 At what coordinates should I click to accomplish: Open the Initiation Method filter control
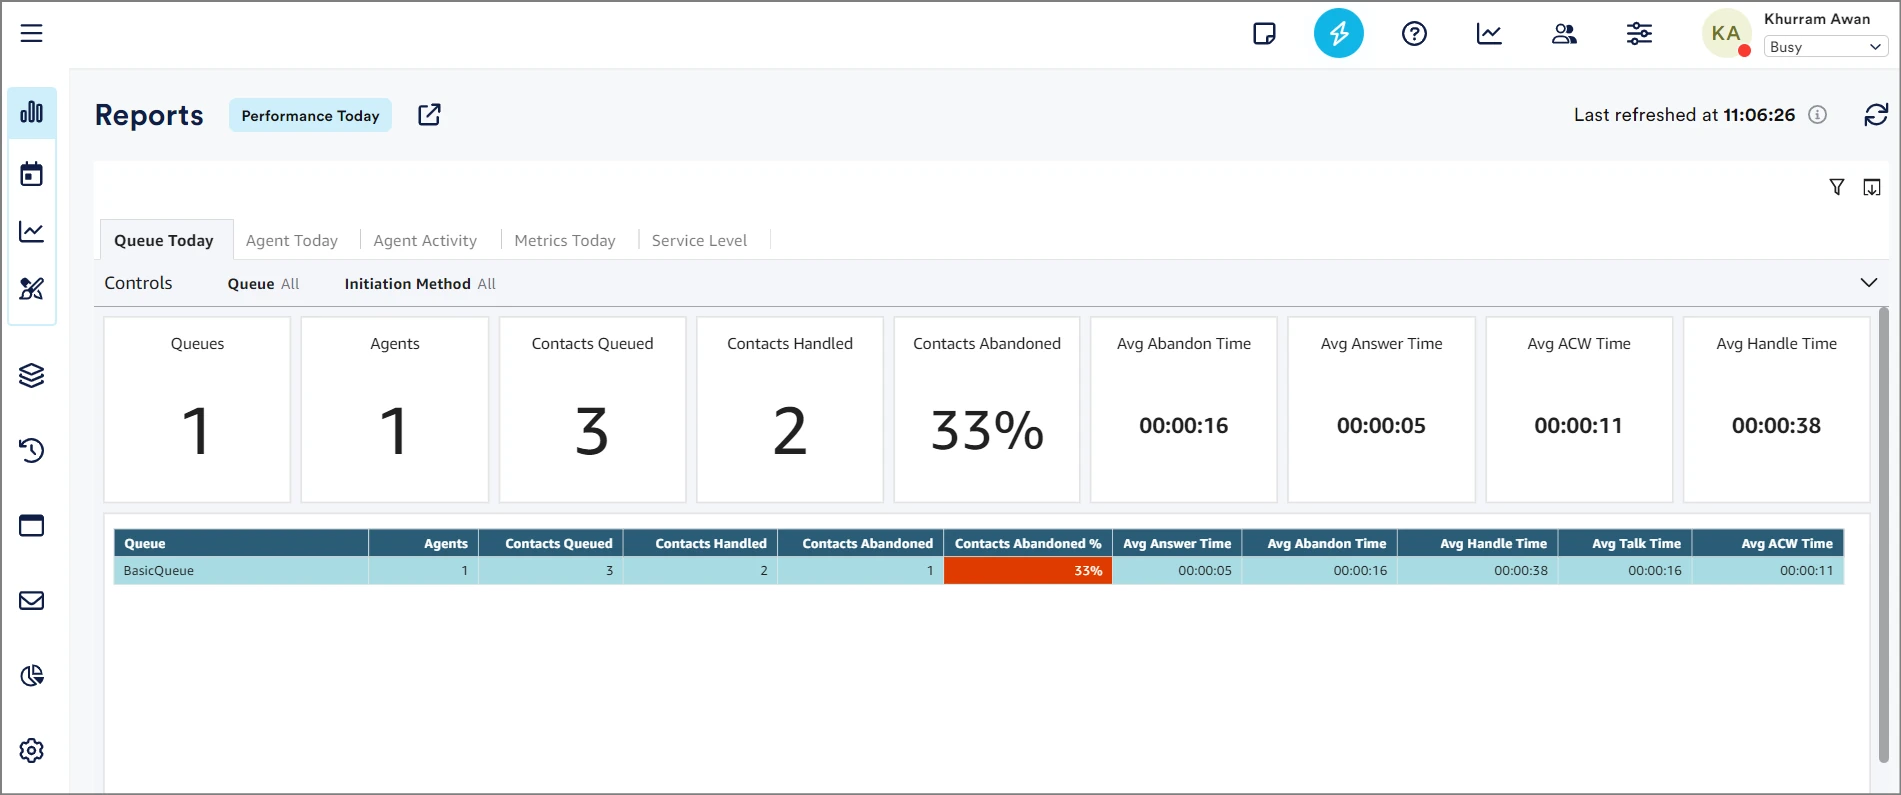pyautogui.click(x=420, y=284)
